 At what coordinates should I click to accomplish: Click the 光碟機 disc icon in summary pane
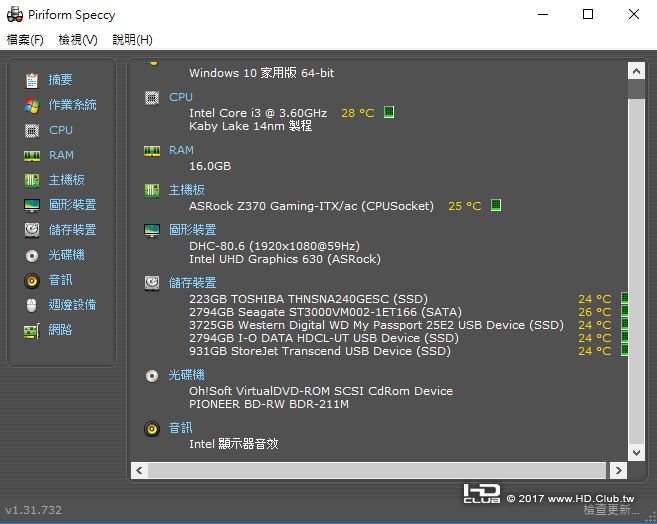pos(152,376)
